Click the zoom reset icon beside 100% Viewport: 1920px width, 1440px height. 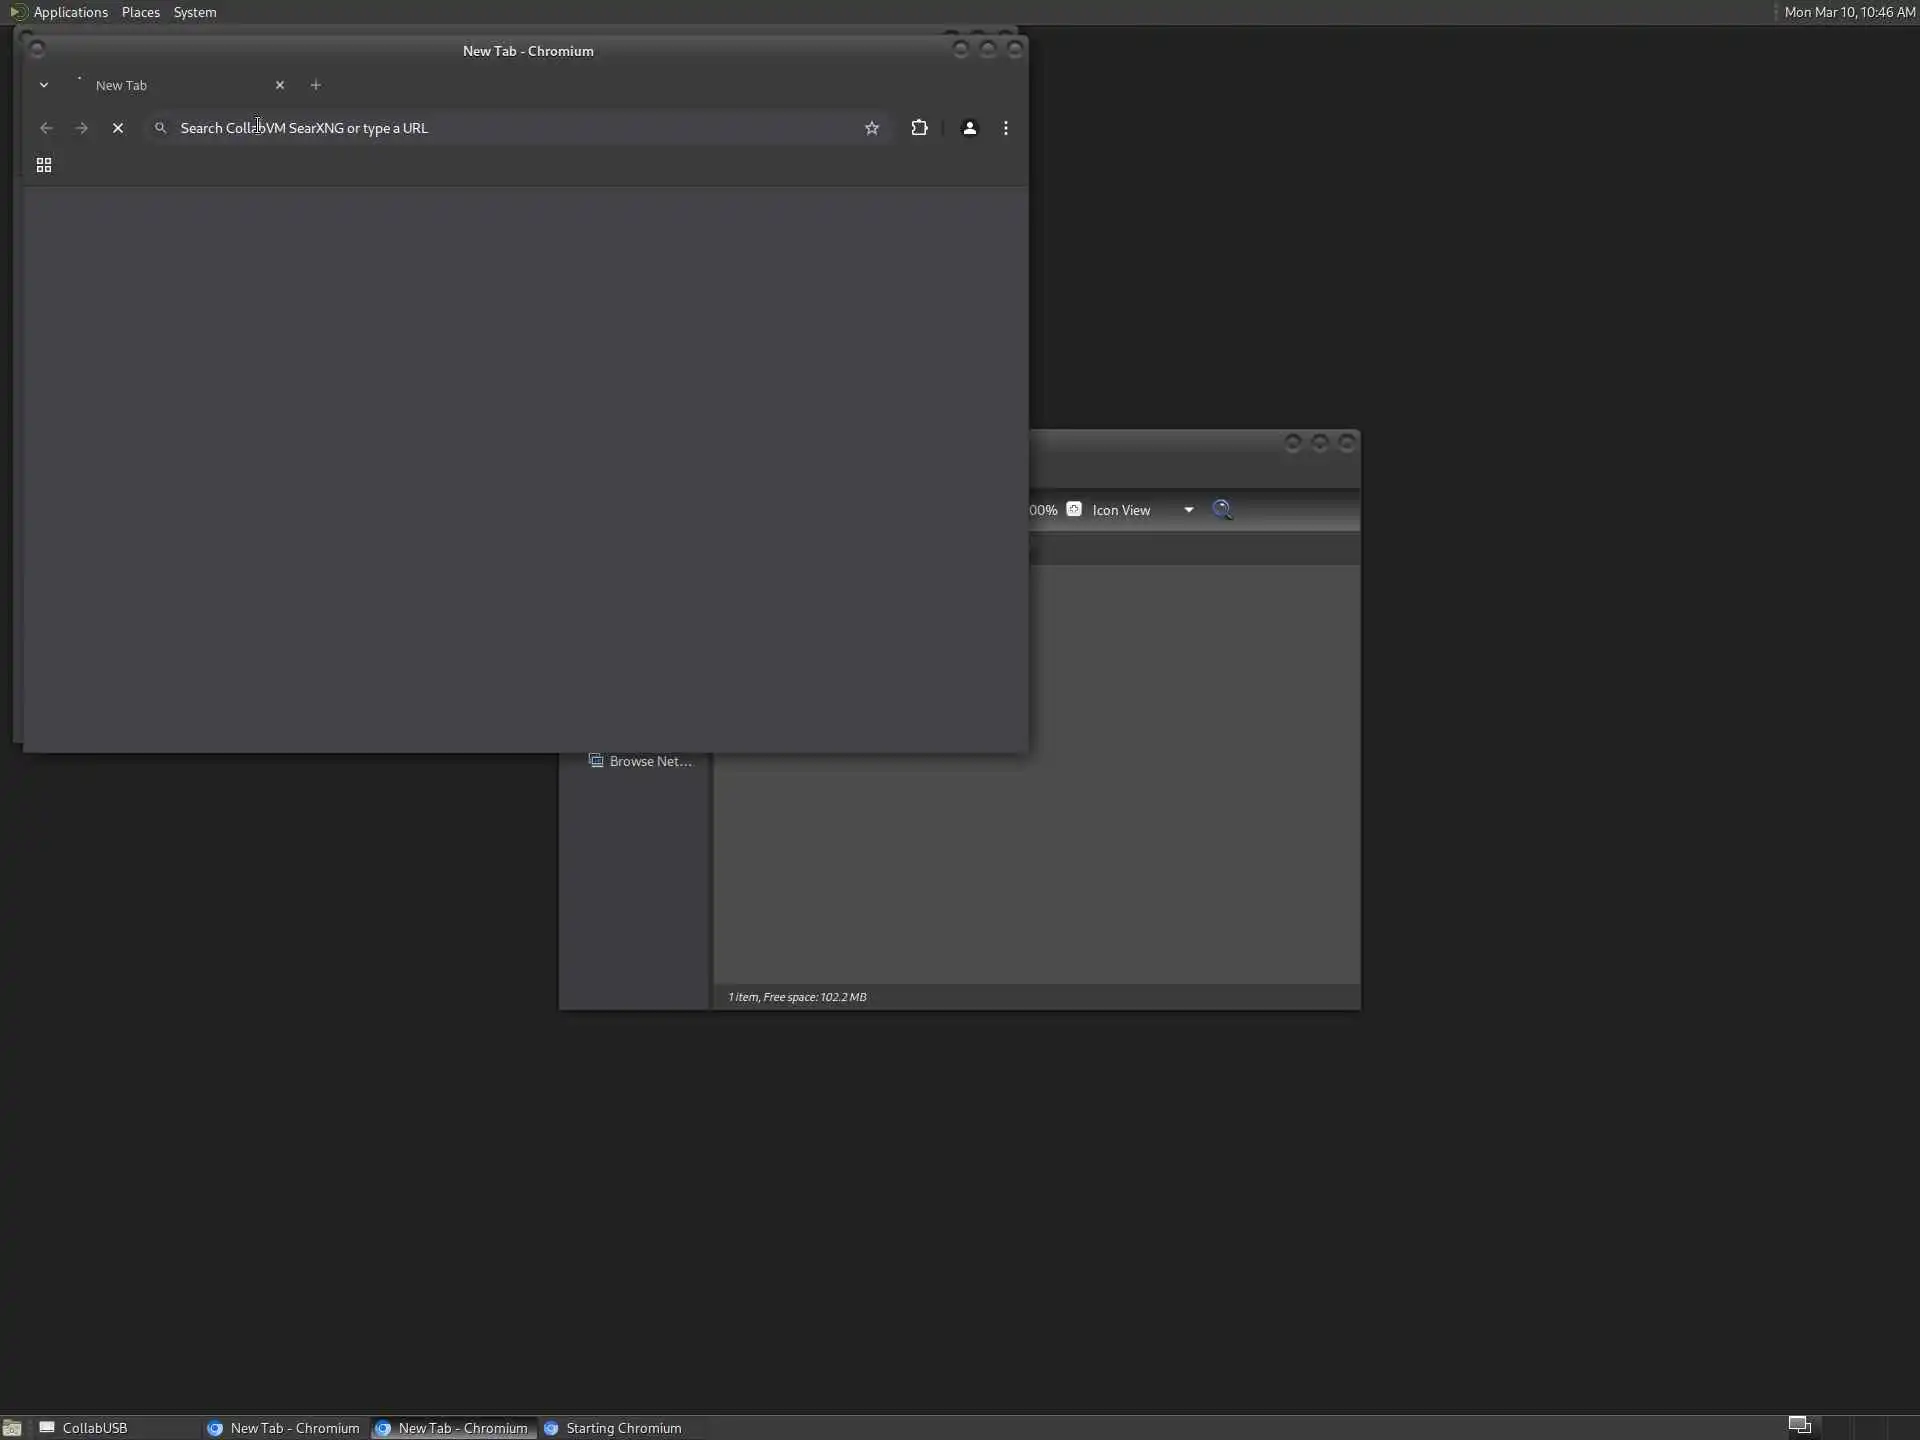coord(1074,509)
